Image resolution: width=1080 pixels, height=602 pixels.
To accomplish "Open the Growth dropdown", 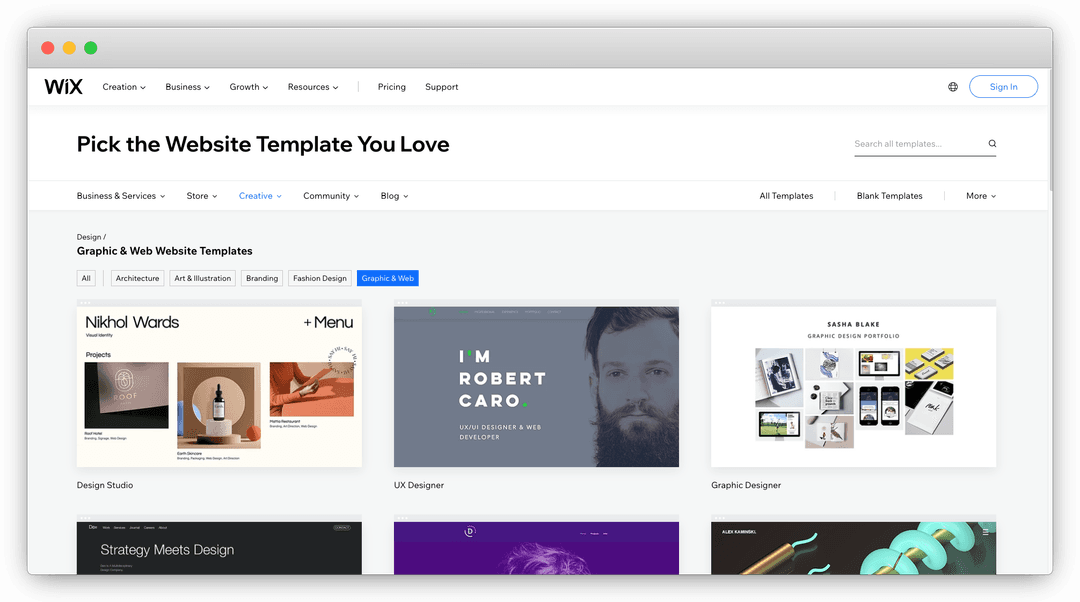I will (249, 87).
